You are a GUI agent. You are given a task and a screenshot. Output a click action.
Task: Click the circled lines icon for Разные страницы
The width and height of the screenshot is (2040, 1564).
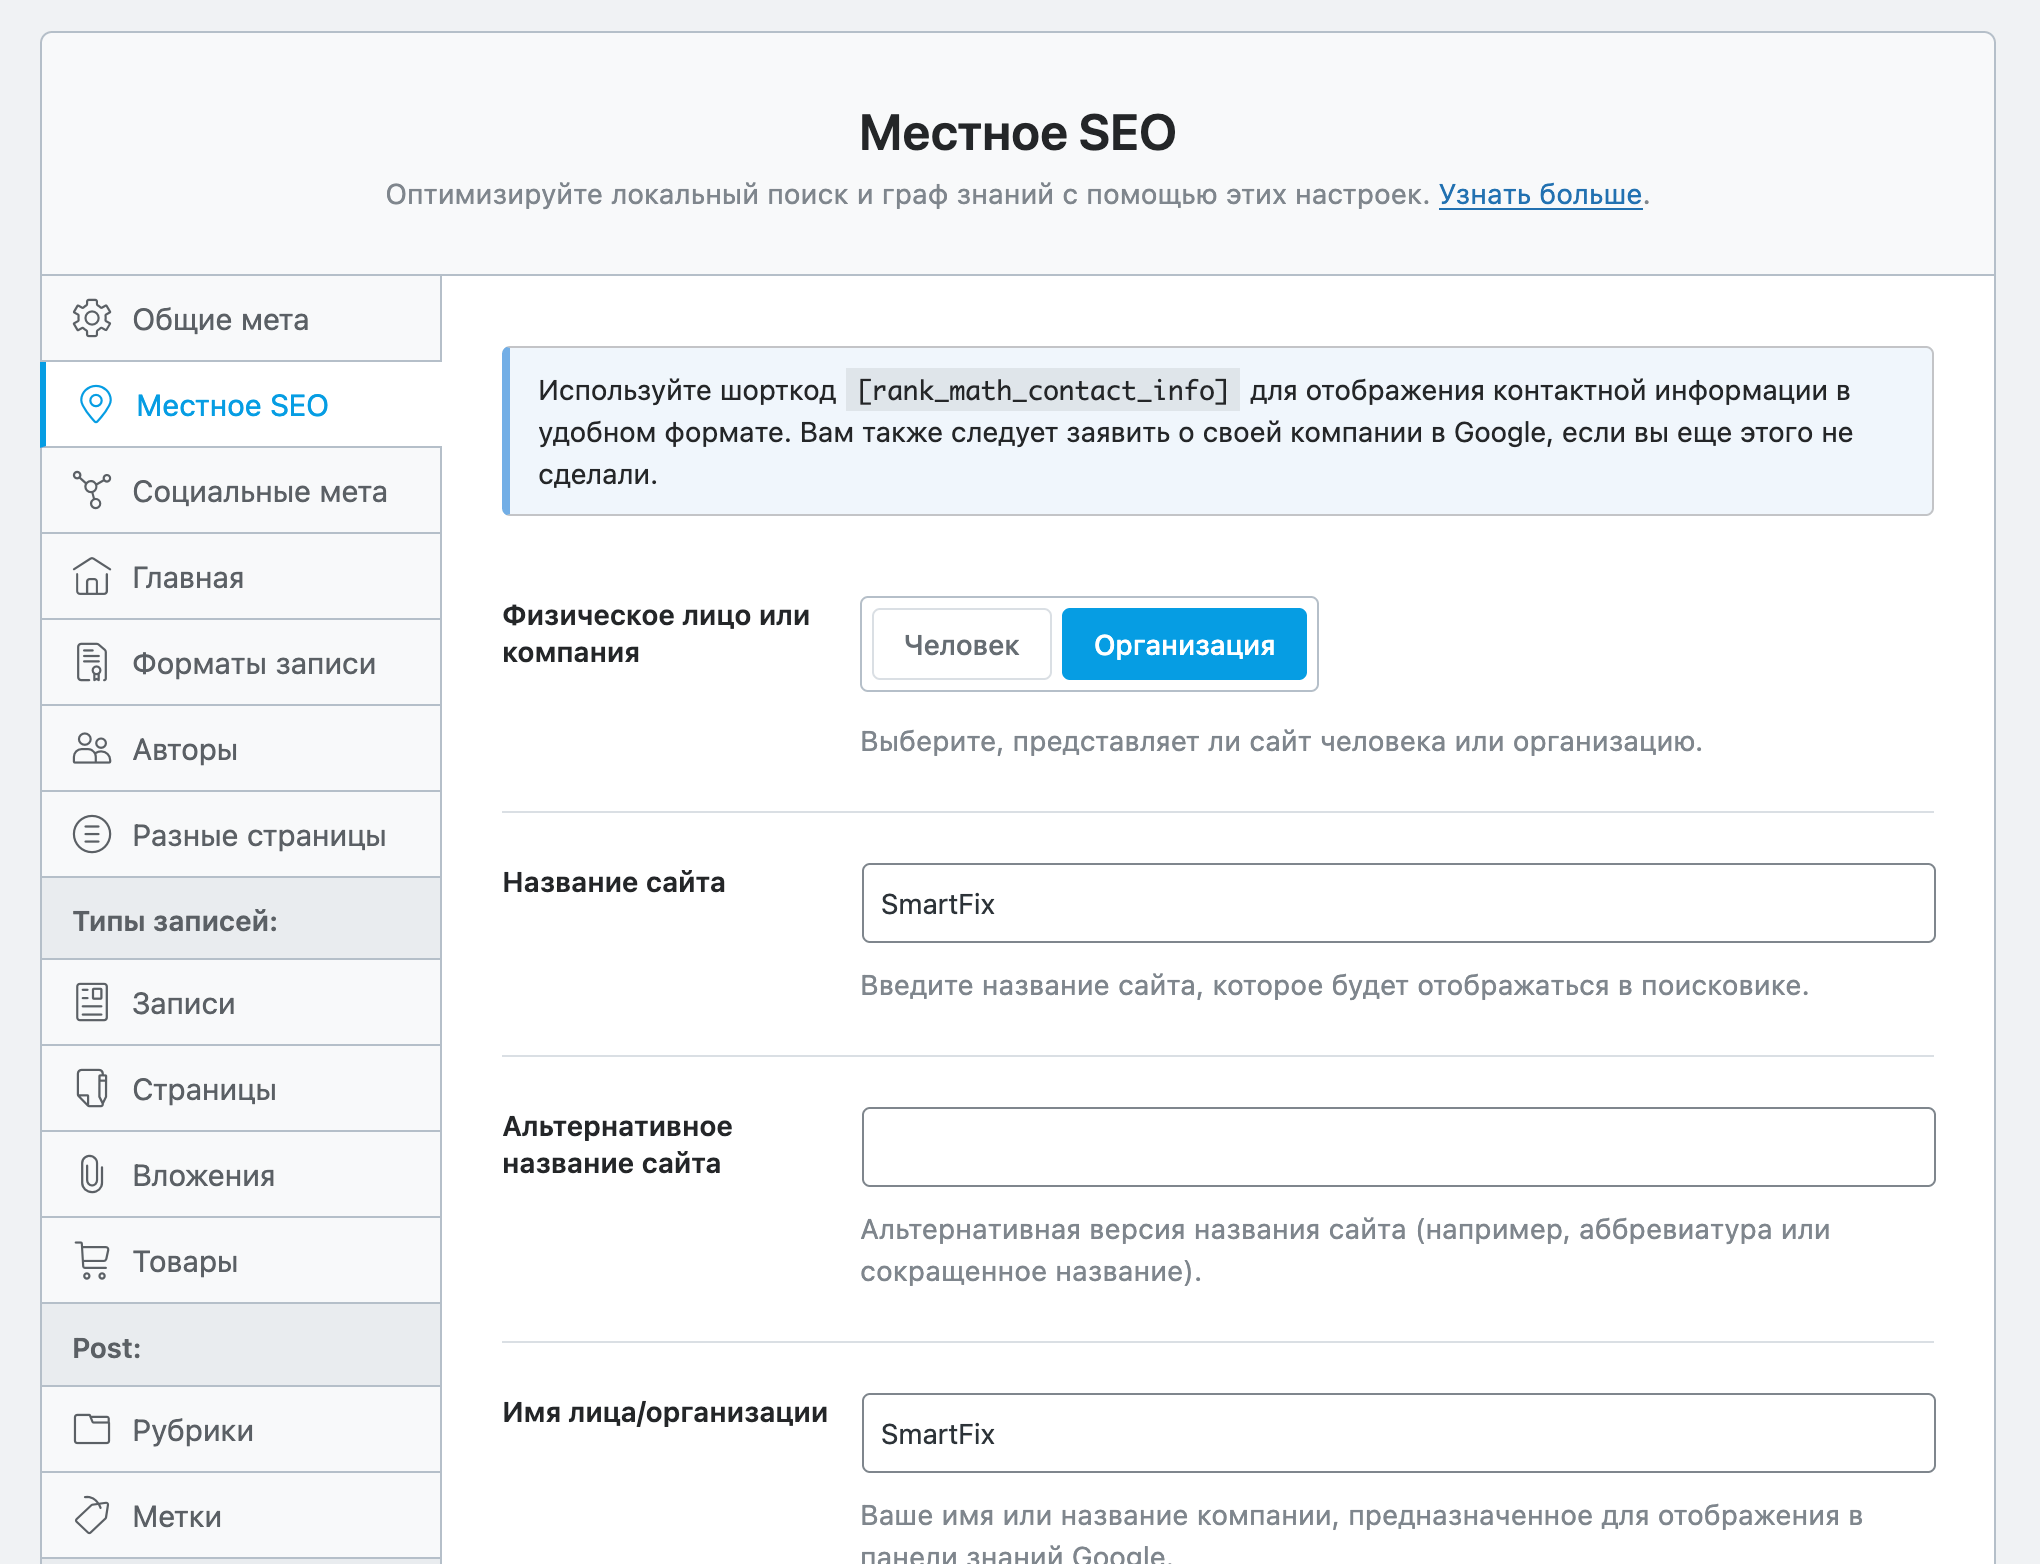pos(92,835)
